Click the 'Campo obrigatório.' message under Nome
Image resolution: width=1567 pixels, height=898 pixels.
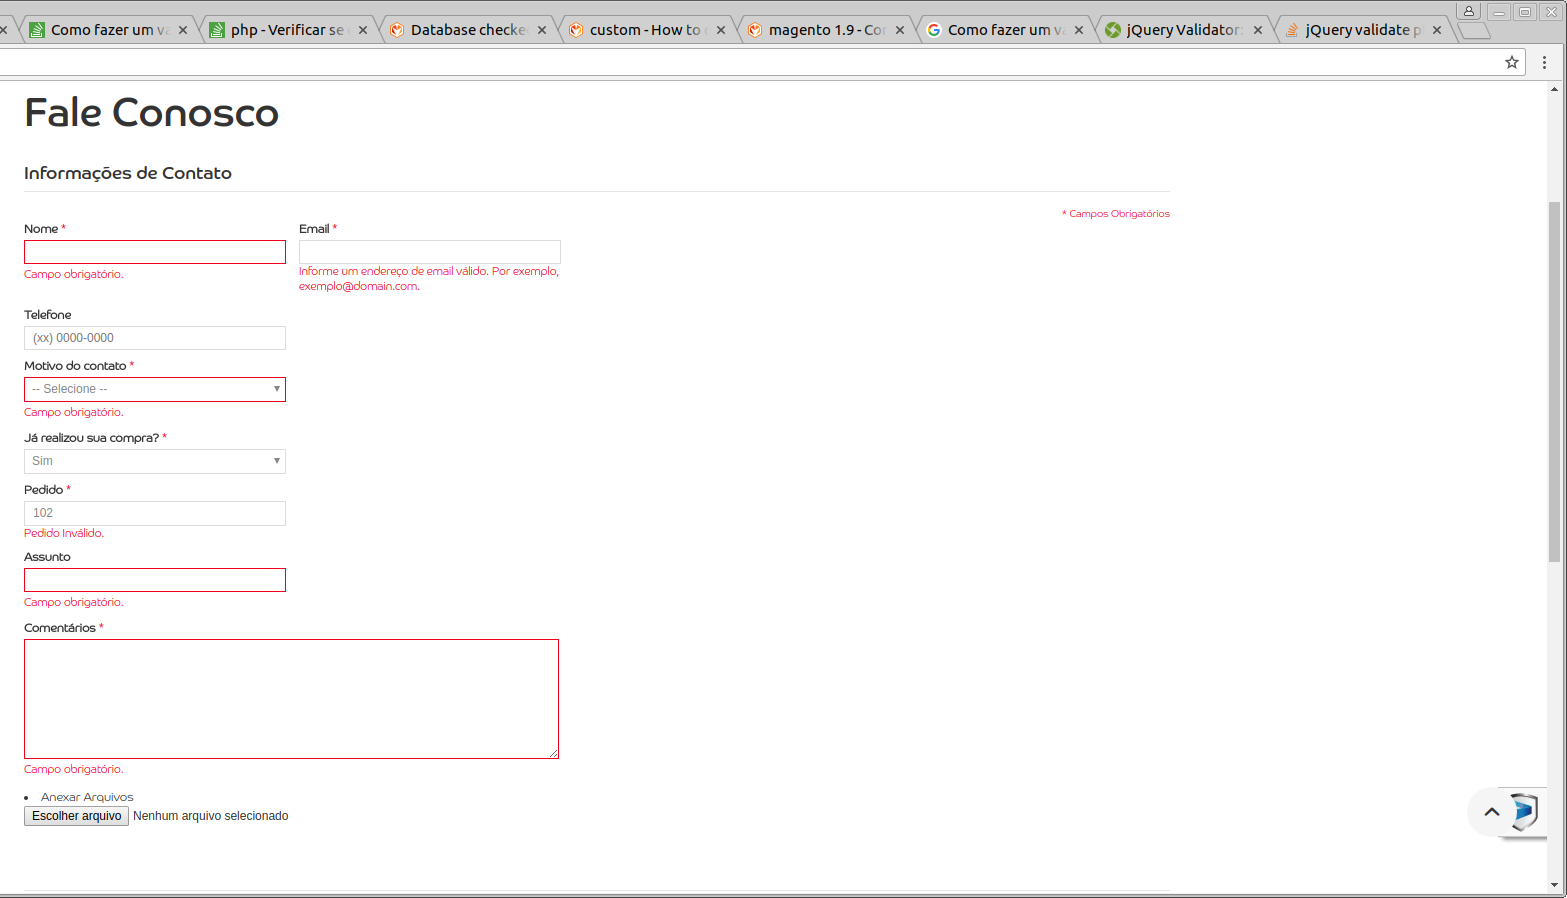74,274
